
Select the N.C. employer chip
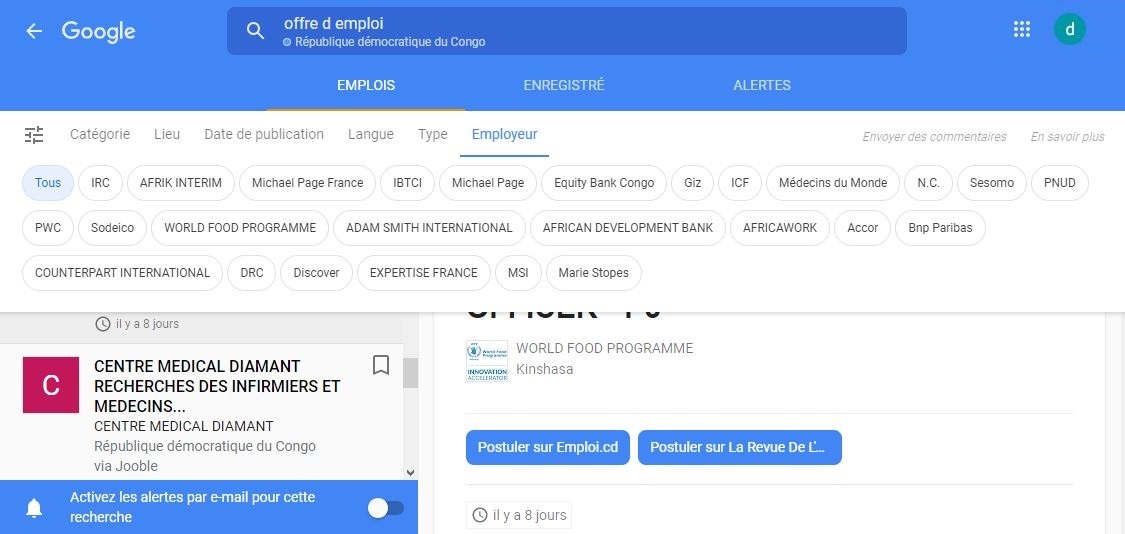(x=928, y=183)
